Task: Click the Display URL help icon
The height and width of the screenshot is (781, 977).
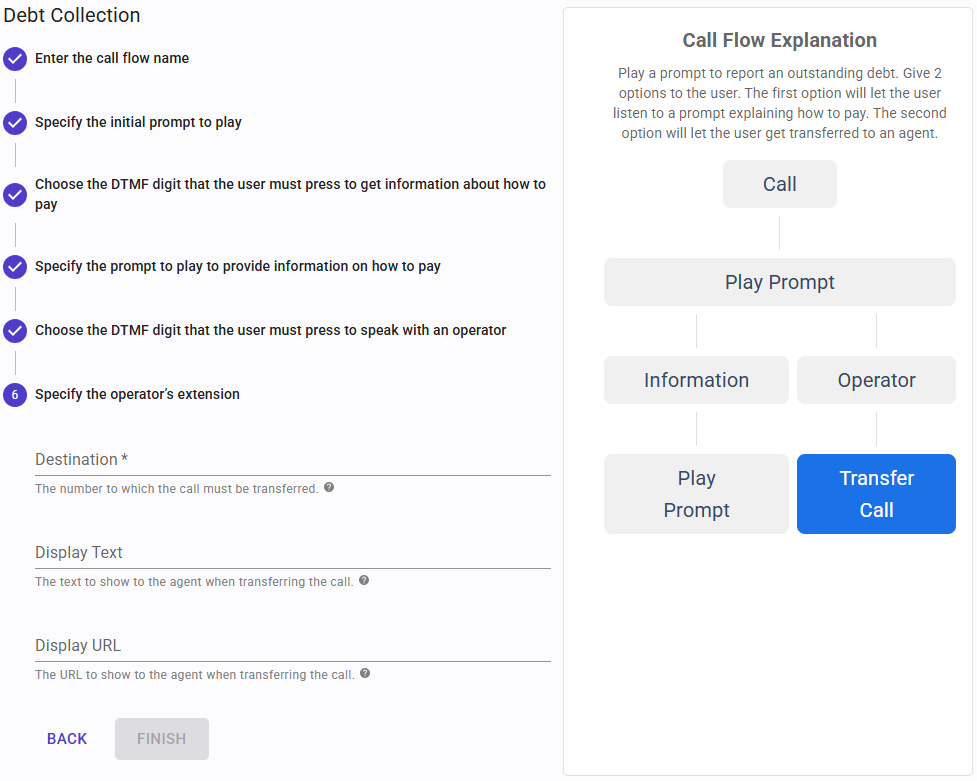Action: click(365, 673)
